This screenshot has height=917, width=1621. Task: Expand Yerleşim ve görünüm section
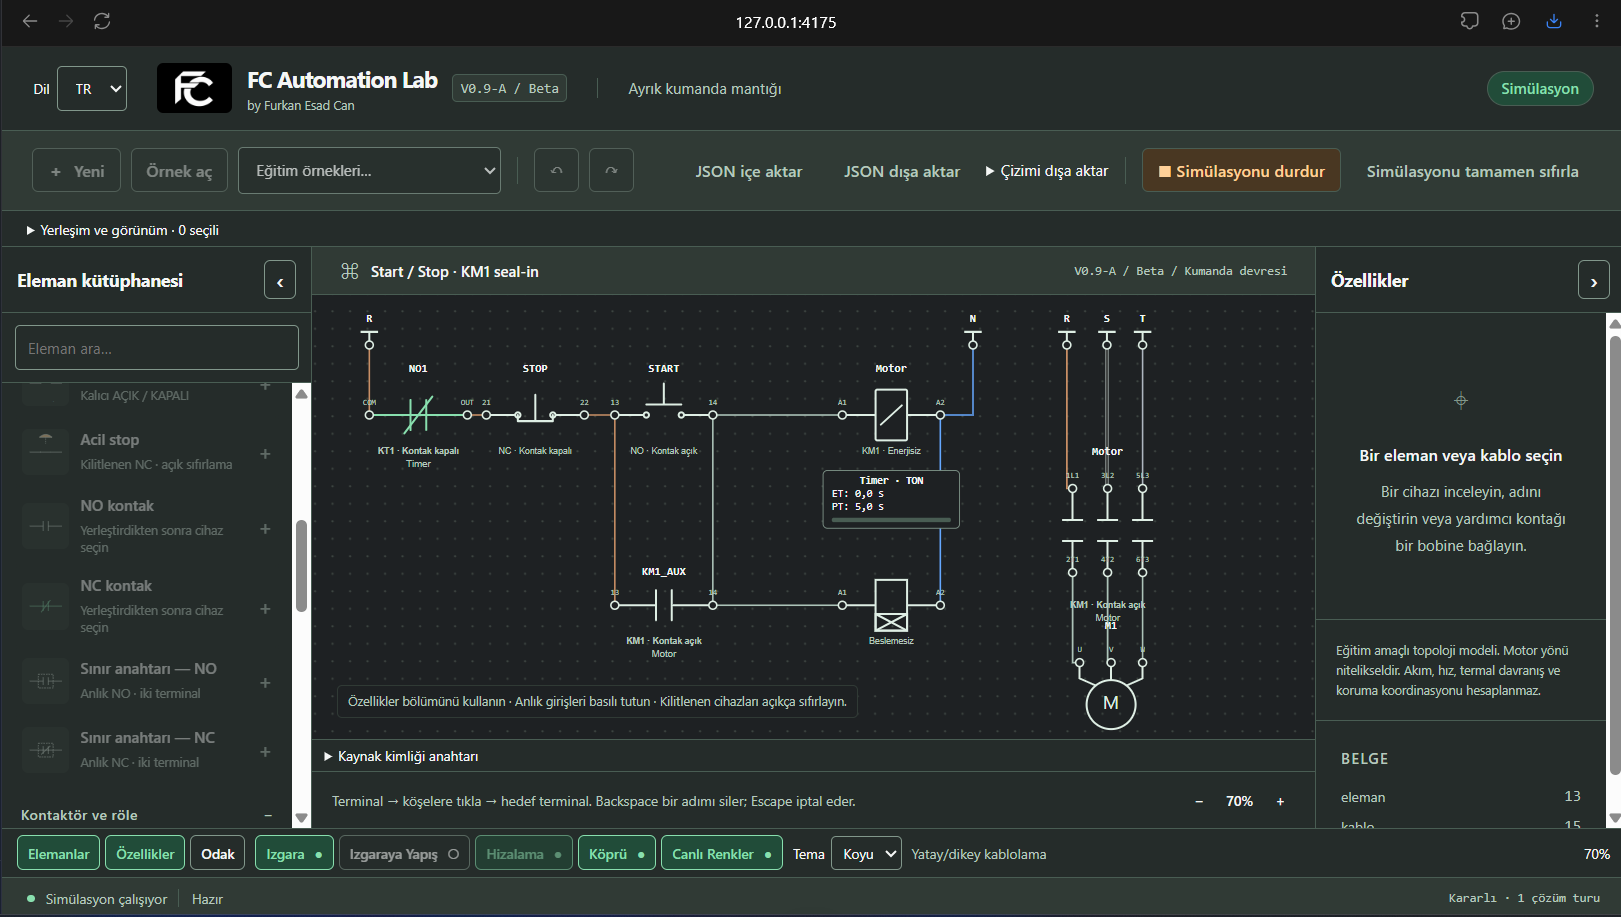click(122, 230)
